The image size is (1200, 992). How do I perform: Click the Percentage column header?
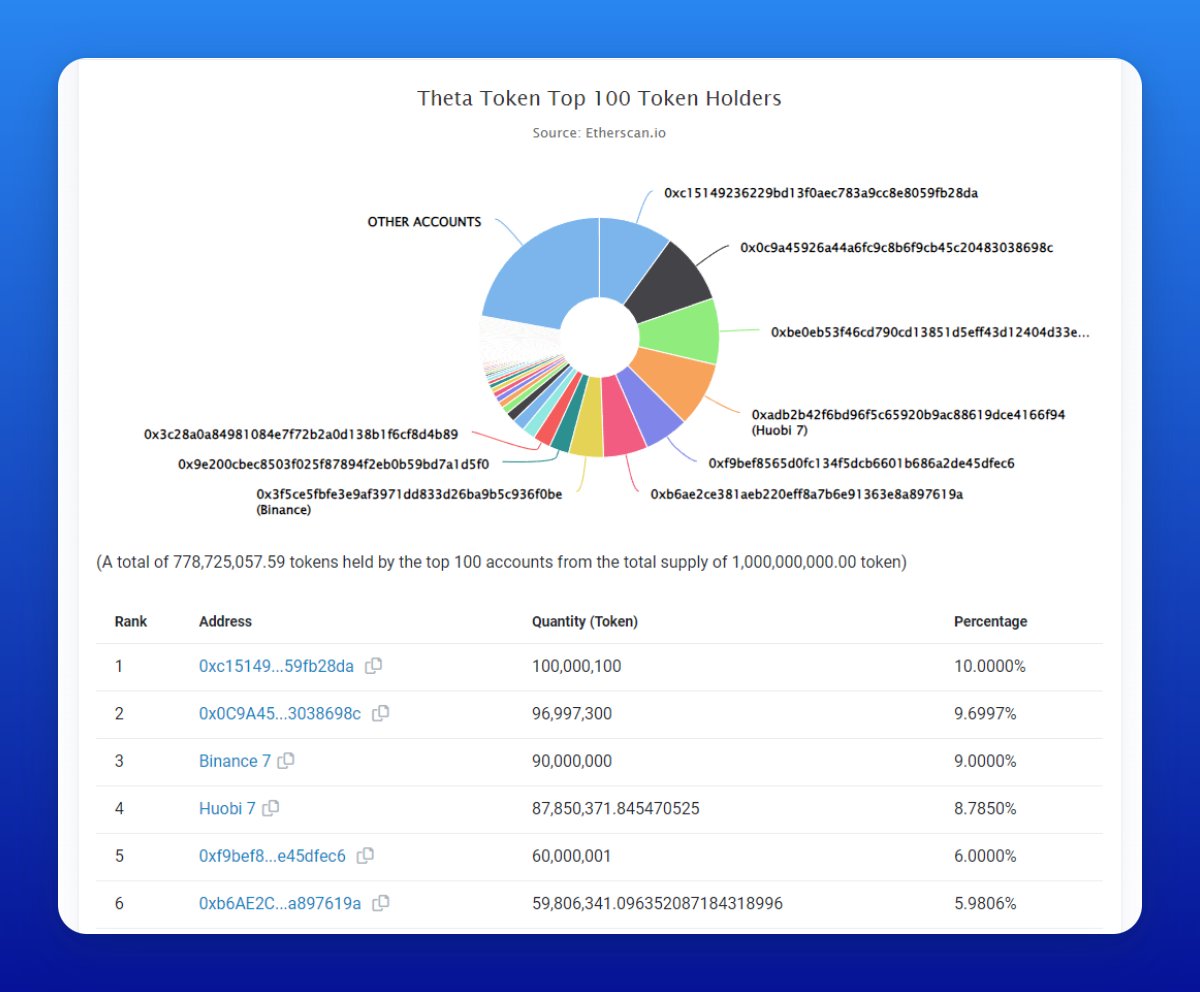[990, 621]
